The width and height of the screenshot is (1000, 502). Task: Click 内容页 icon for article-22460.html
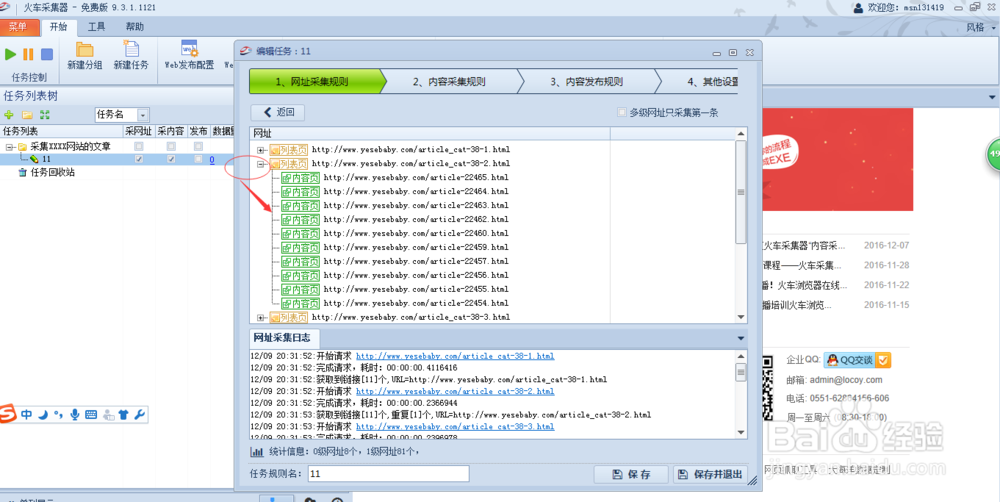(300, 233)
